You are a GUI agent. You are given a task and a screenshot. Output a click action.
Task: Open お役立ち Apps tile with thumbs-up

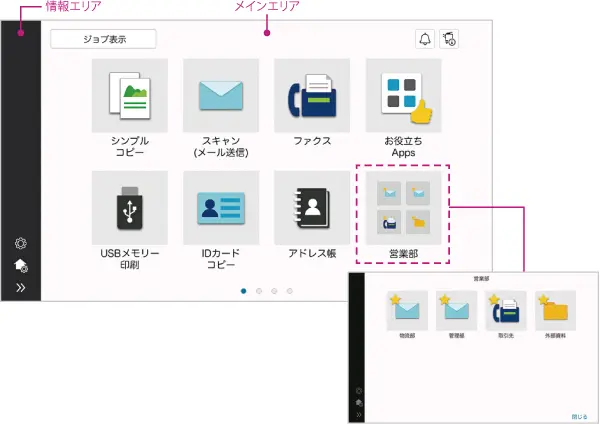click(403, 96)
